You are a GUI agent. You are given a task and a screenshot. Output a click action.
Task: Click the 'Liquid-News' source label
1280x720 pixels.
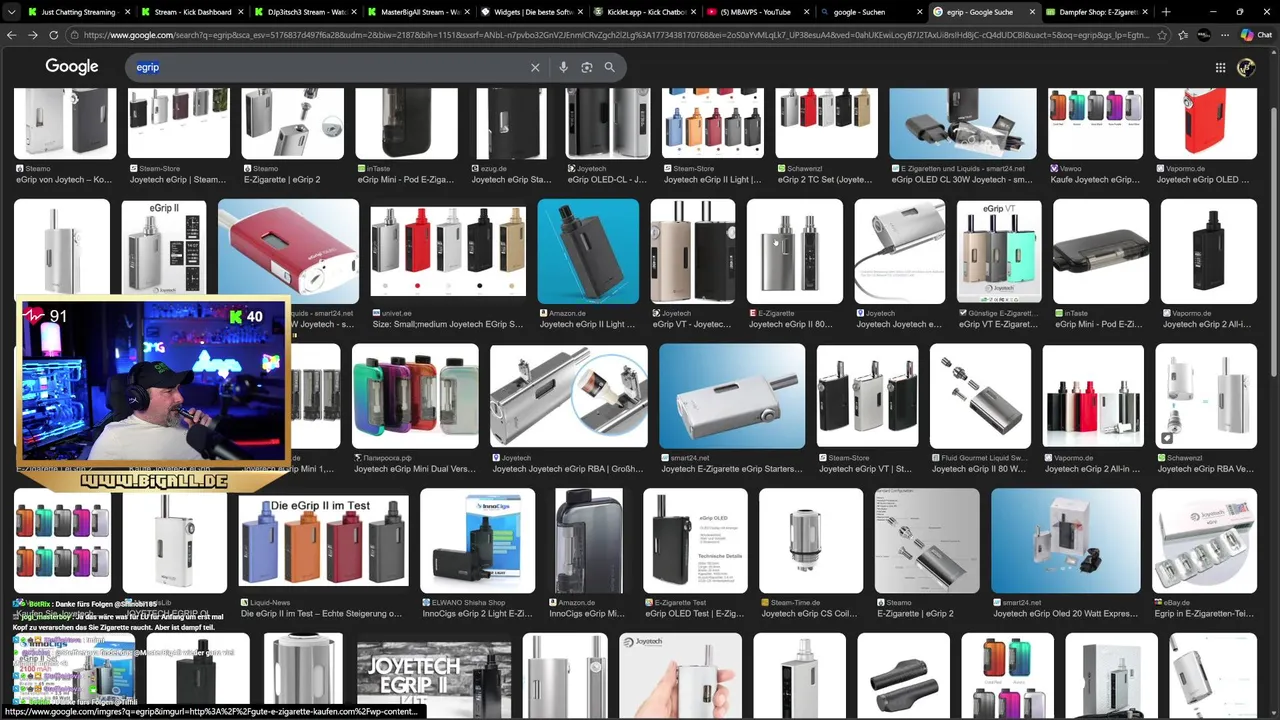[x=269, y=603]
